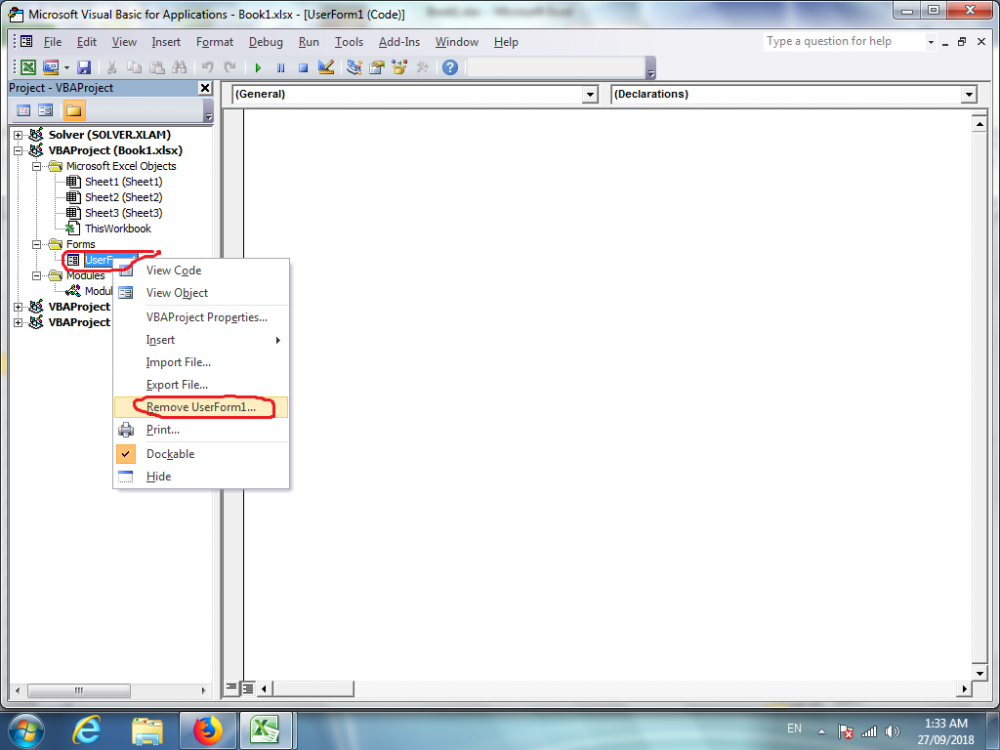Open VBAProject Properties... from context menu
The image size is (1000, 750).
coord(201,317)
